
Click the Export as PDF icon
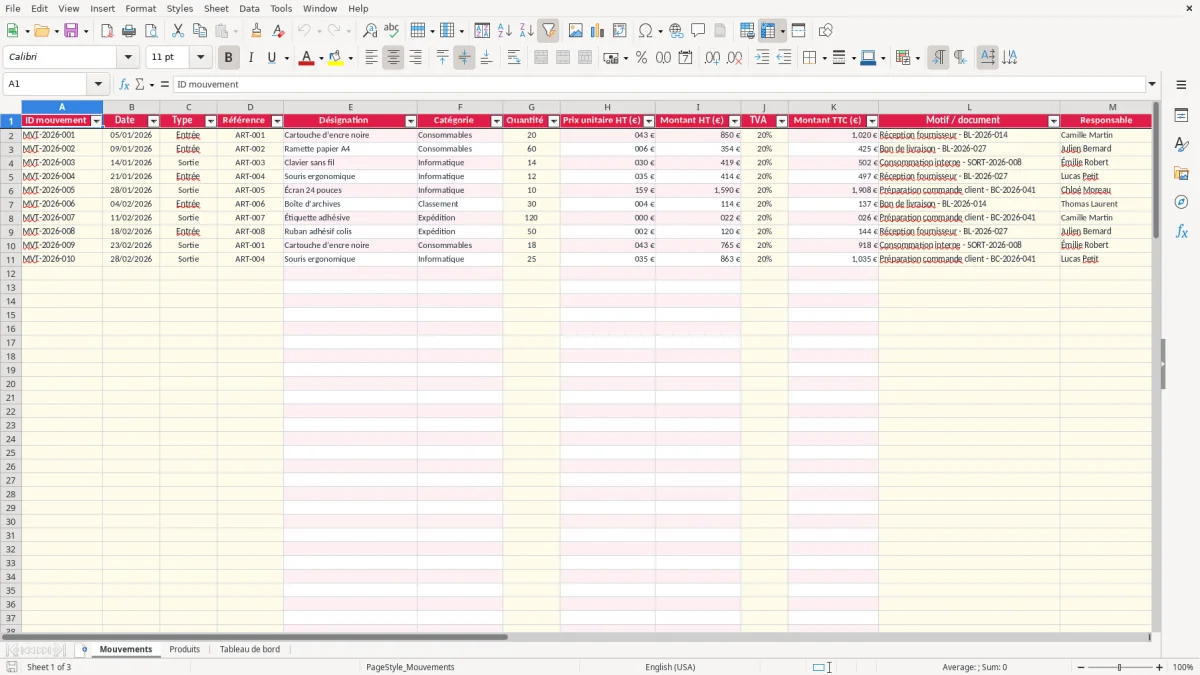pos(107,31)
